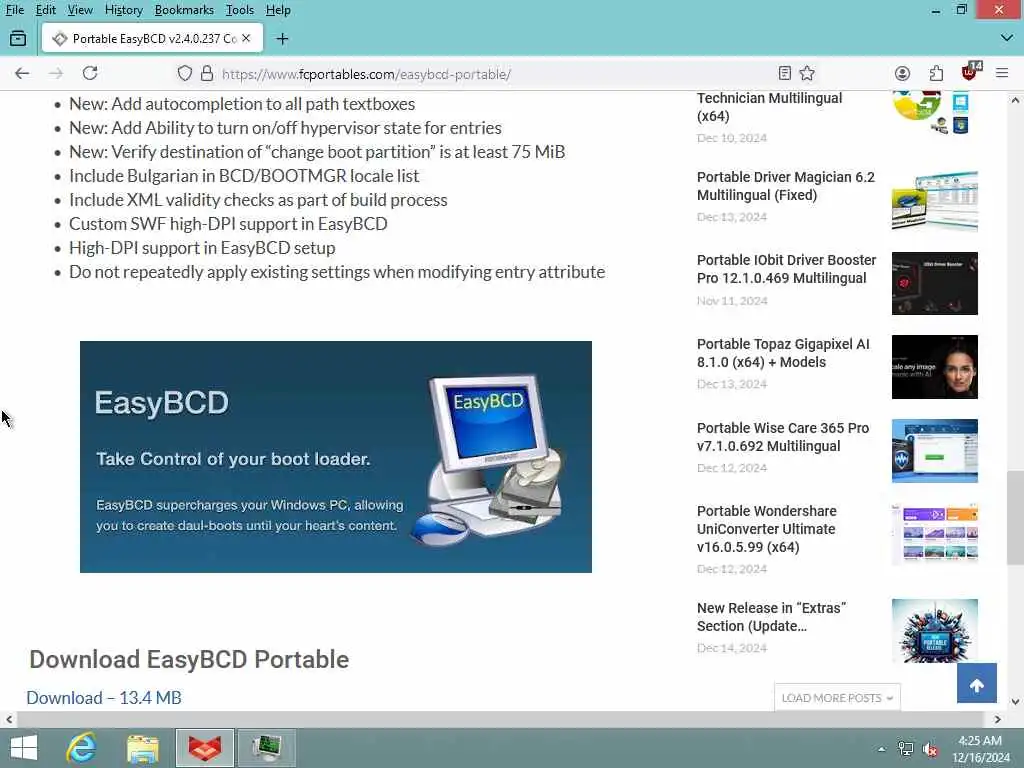Click the Download – 13.4 MB link

(x=104, y=697)
